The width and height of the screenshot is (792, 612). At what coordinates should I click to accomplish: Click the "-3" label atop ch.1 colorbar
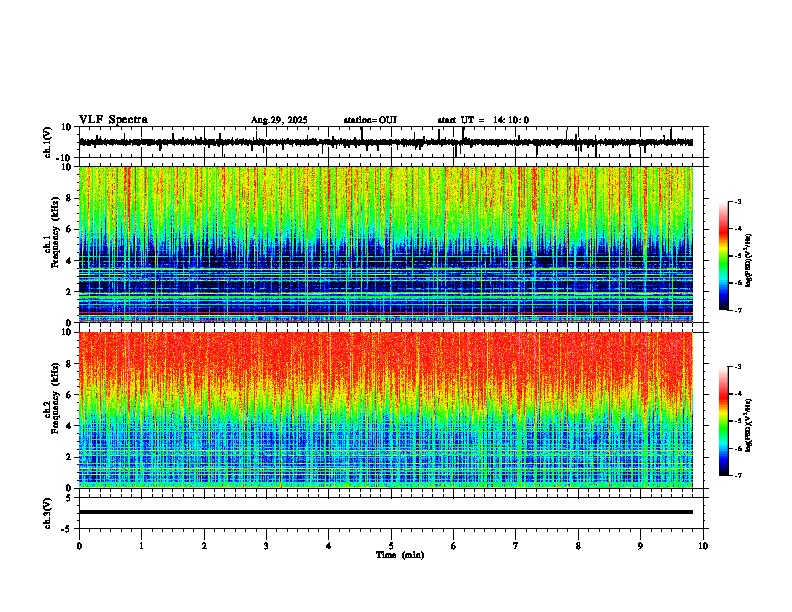click(737, 202)
